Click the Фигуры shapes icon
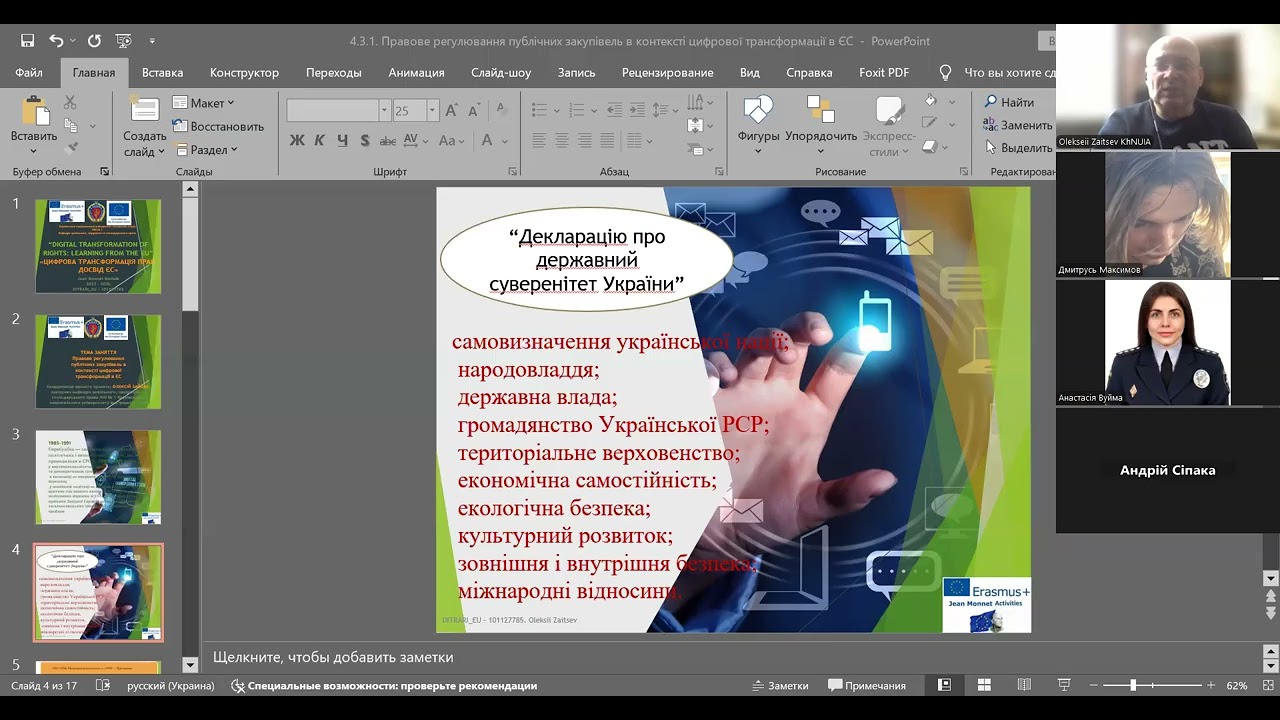Viewport: 1280px width, 720px height. 758,111
